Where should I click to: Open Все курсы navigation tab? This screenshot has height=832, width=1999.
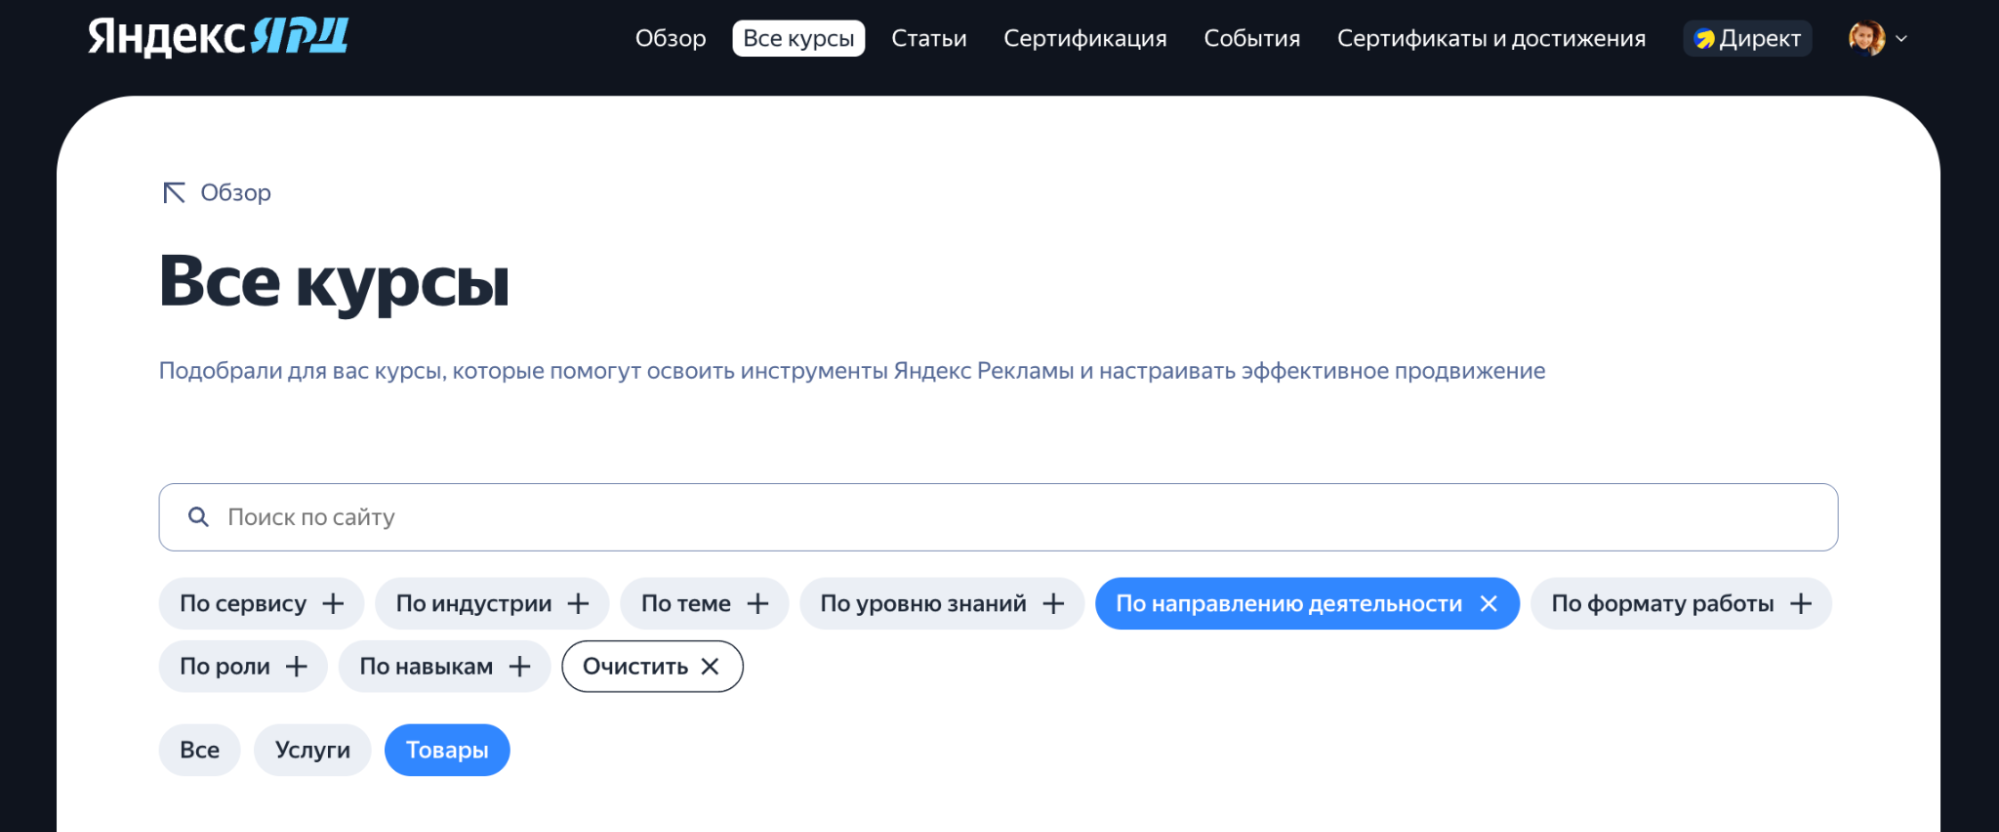click(799, 39)
